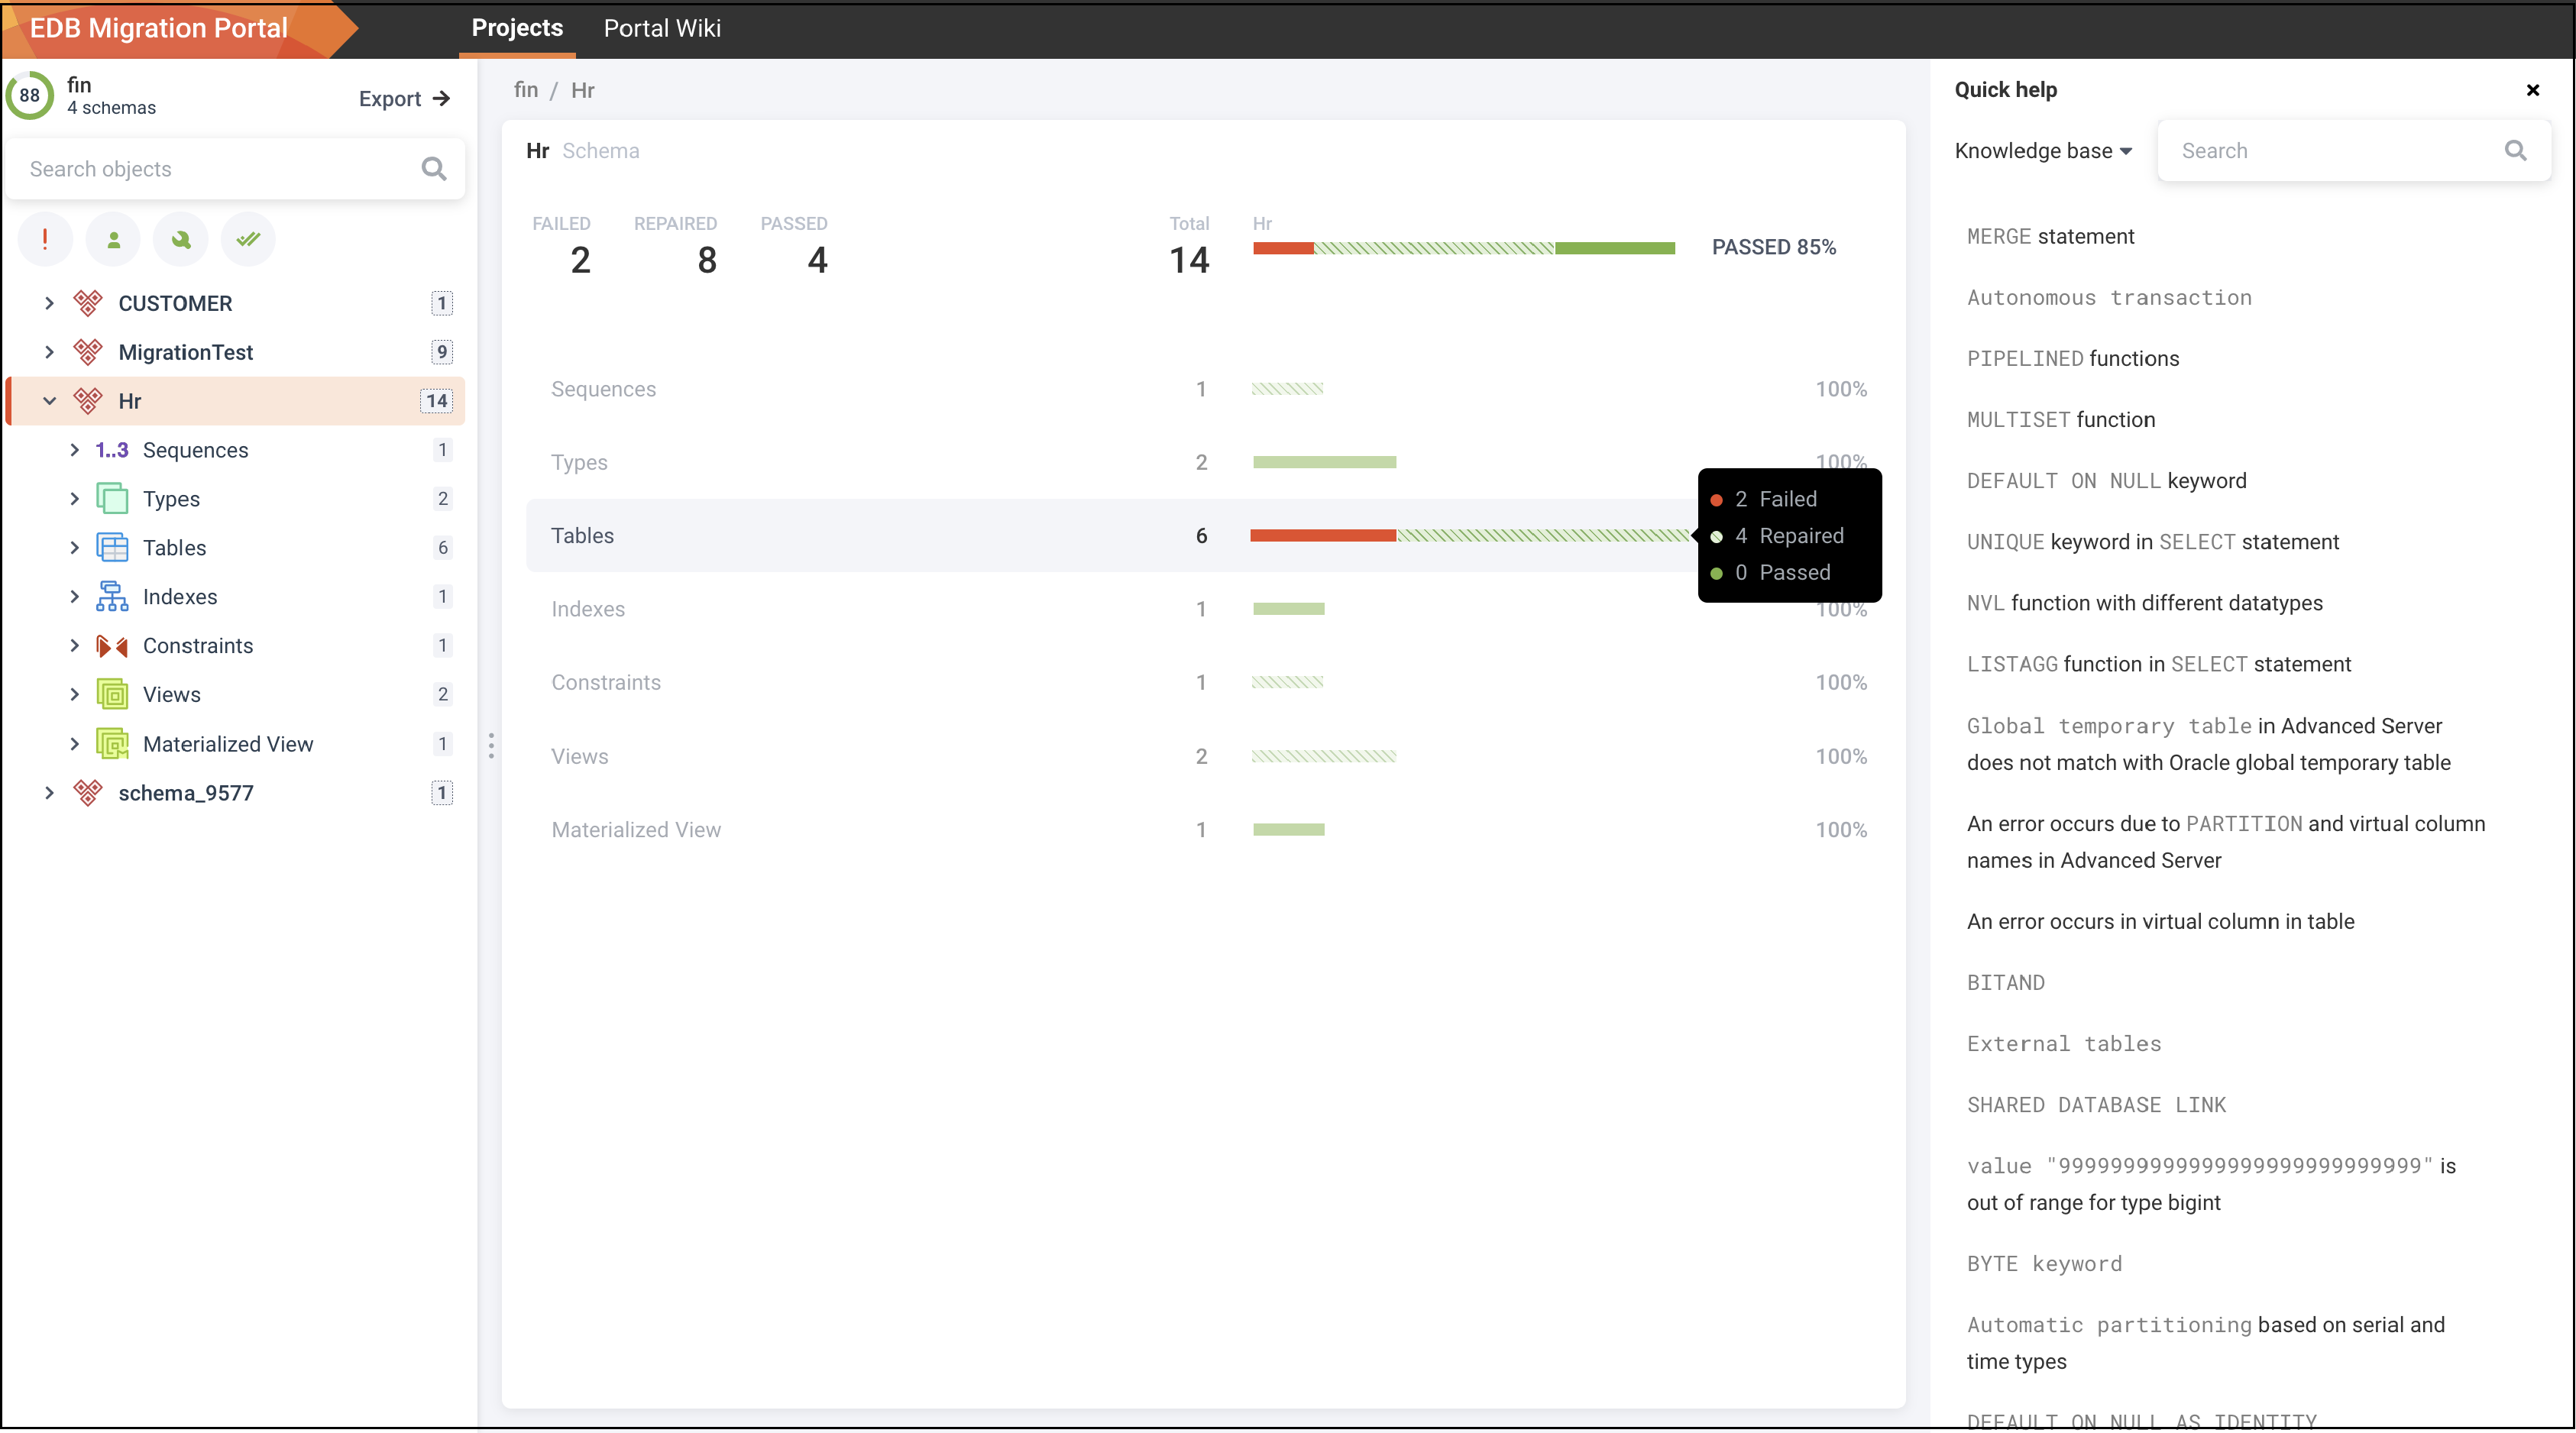
Task: Click the Tables grid icon in tree
Action: pos(112,547)
